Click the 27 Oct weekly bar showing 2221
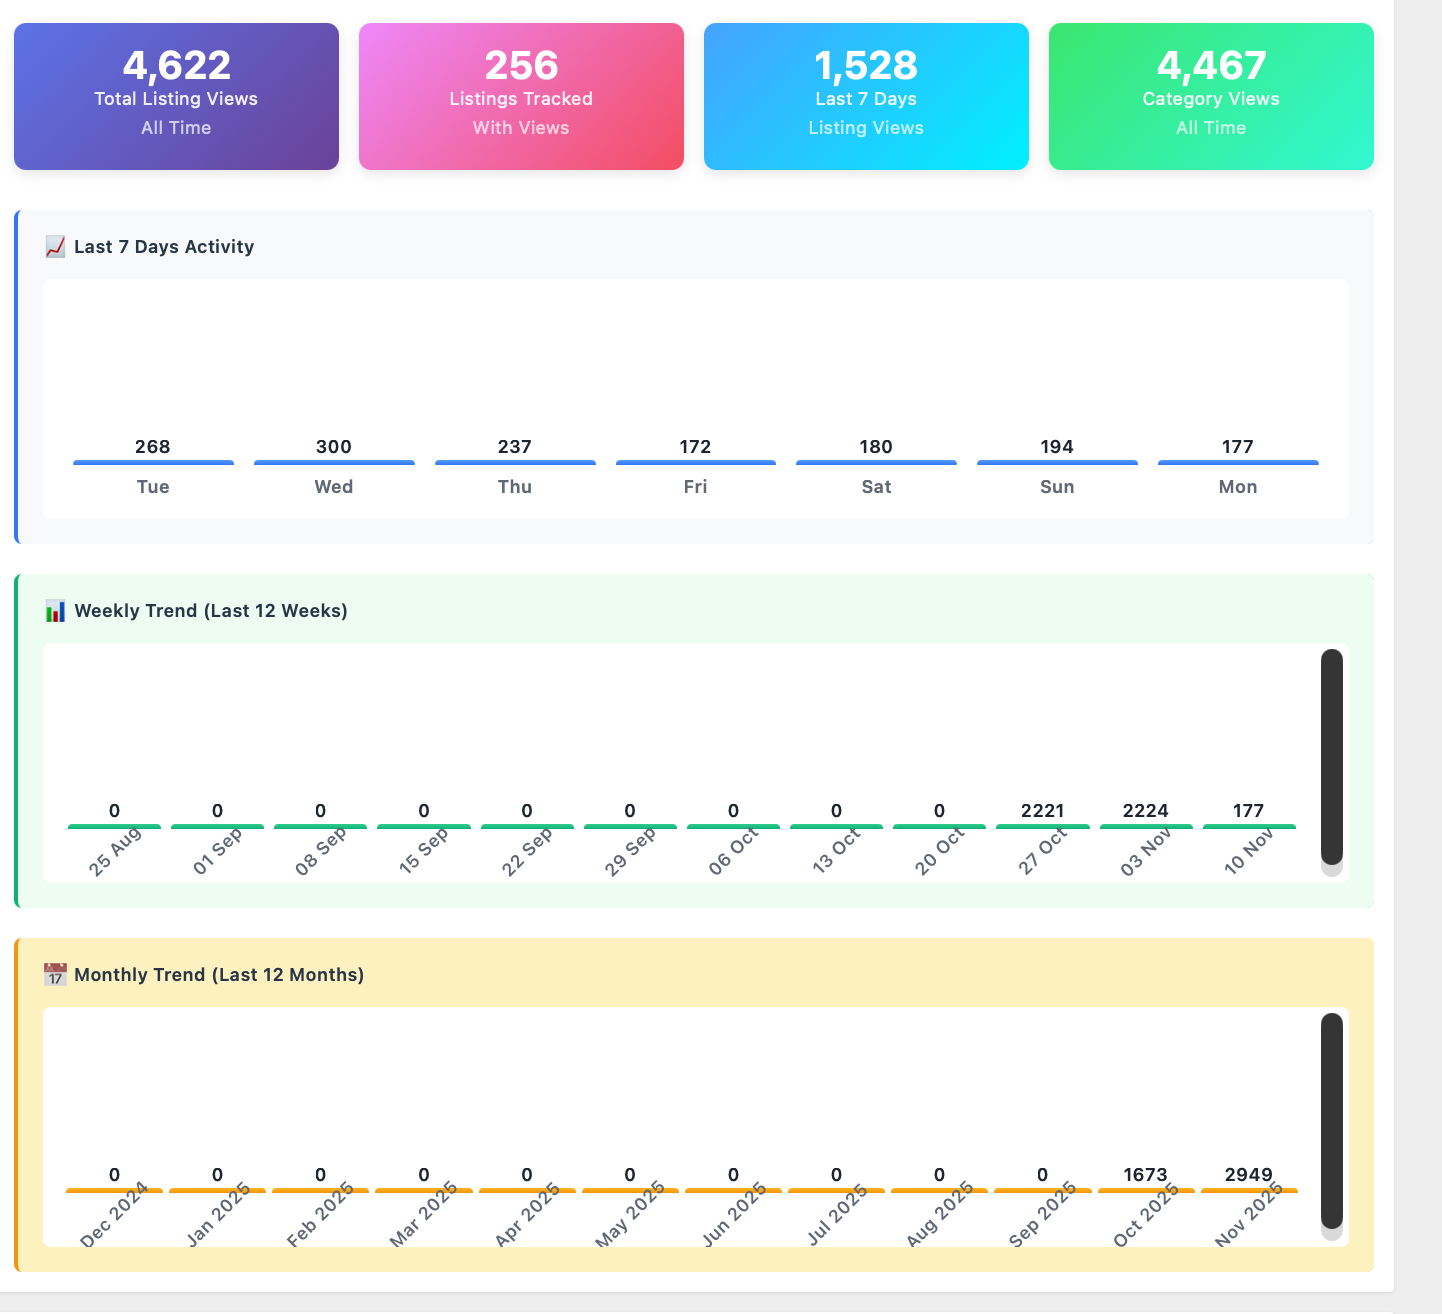 (x=1043, y=827)
